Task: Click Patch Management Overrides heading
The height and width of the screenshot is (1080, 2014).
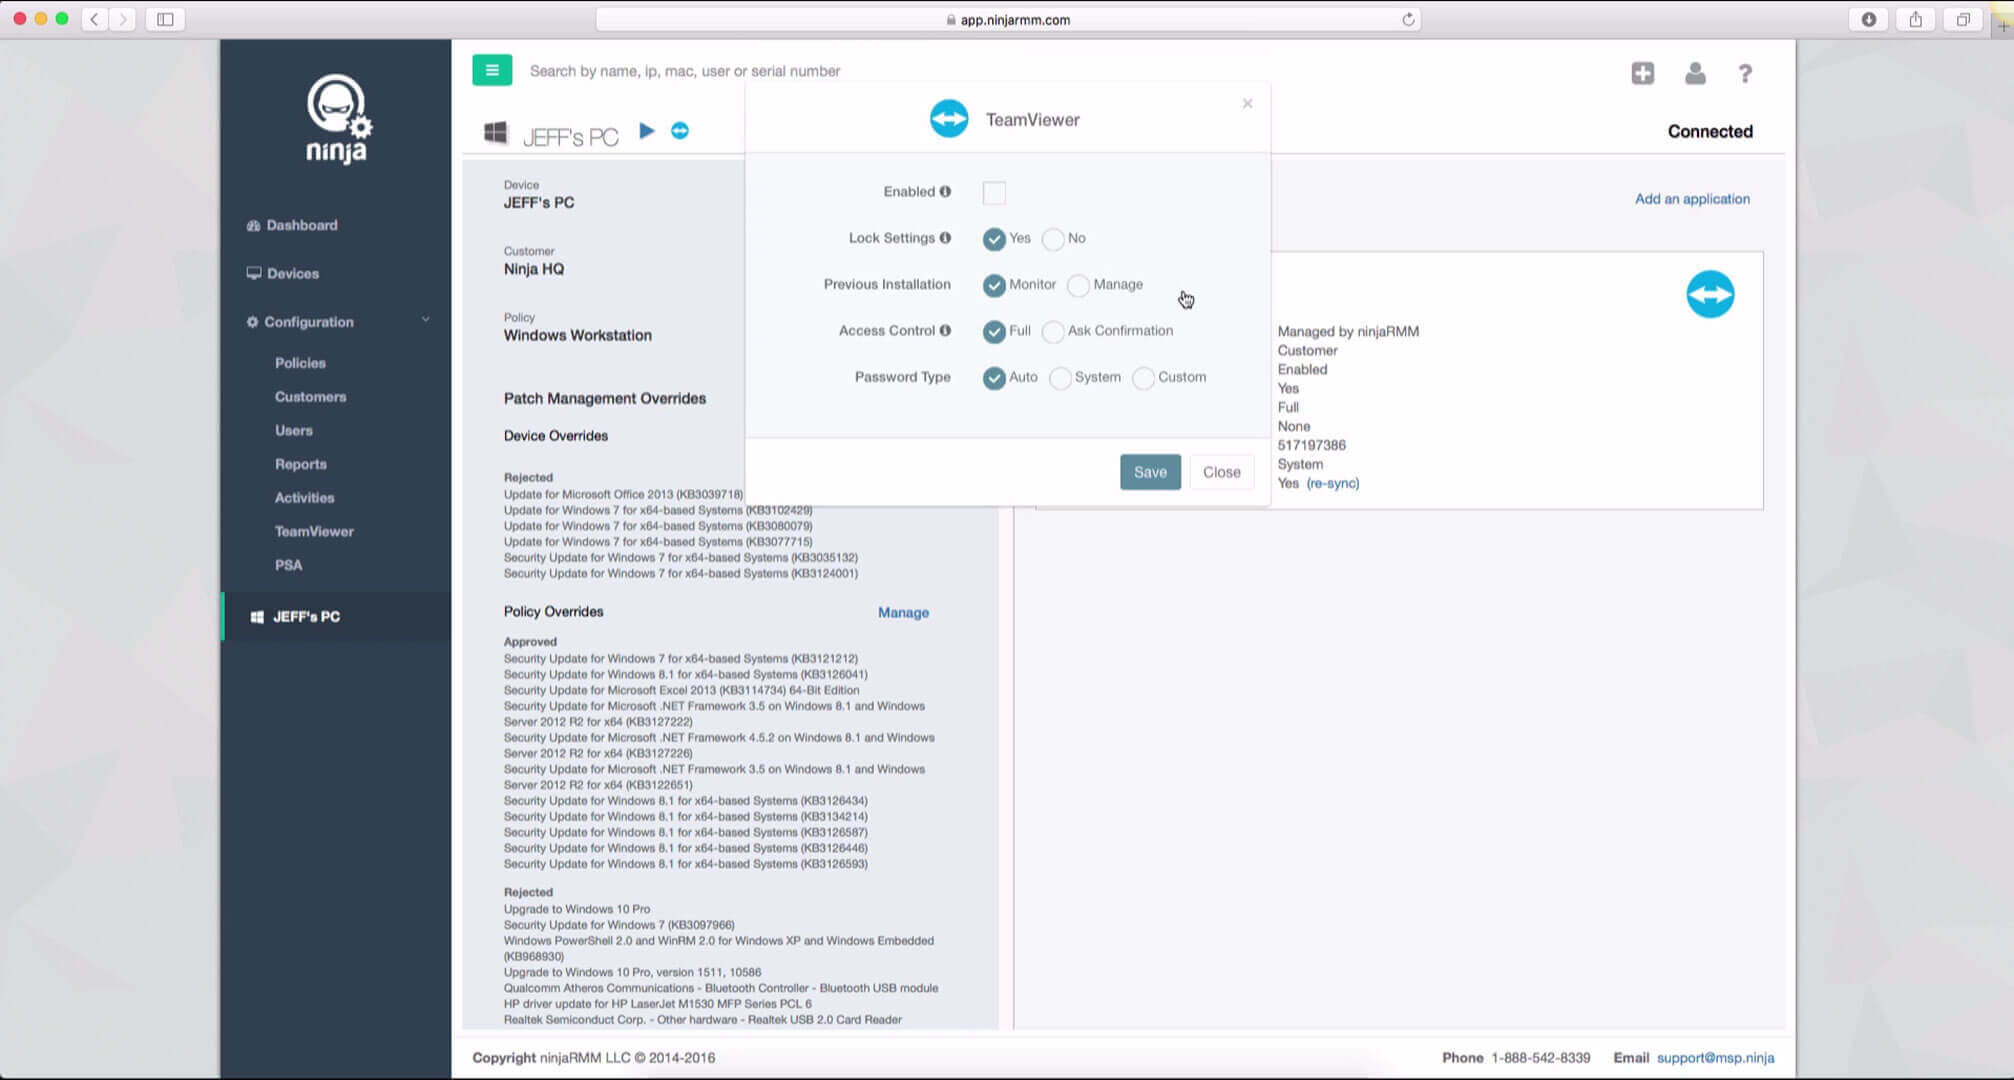Action: (x=605, y=398)
